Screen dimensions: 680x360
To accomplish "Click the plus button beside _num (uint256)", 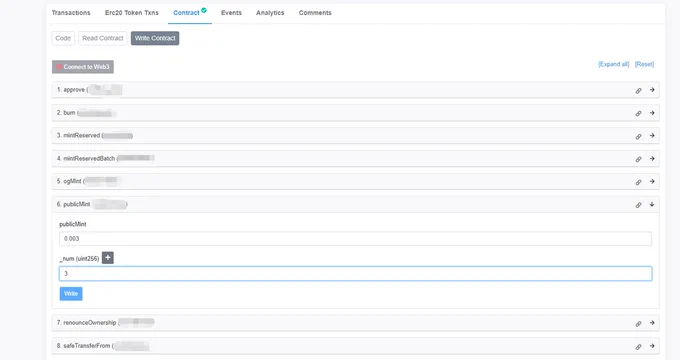I will click(x=108, y=258).
